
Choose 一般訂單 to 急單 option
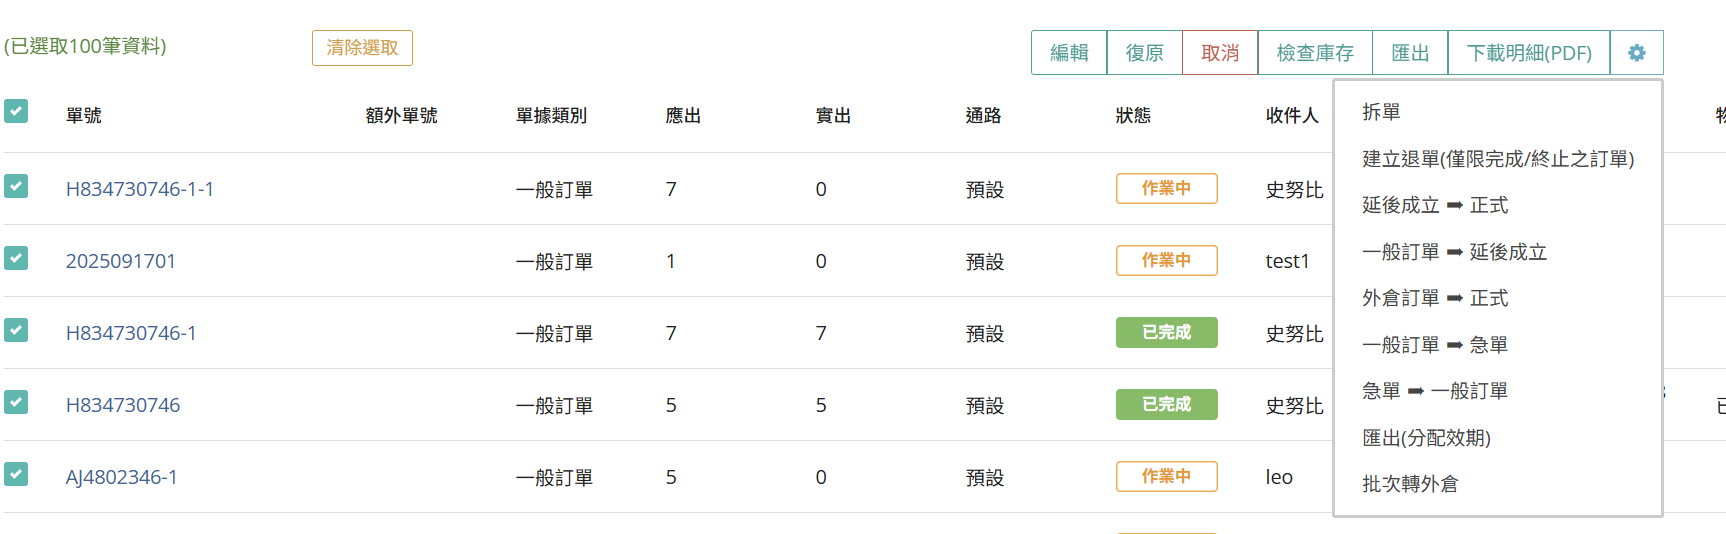(1434, 345)
